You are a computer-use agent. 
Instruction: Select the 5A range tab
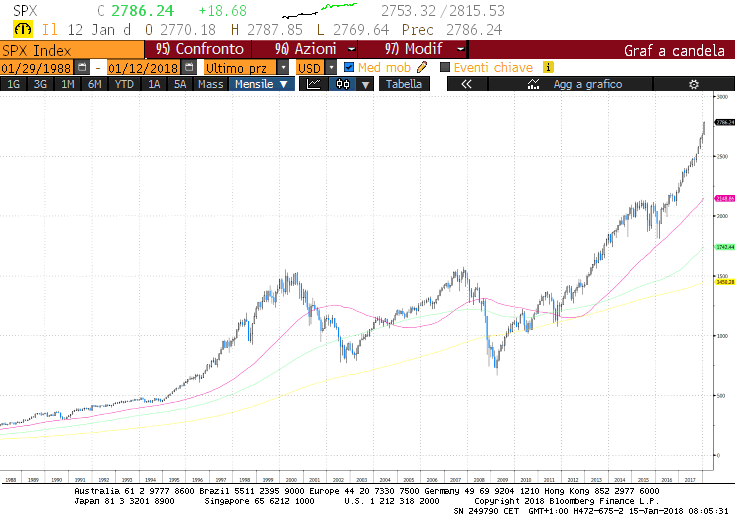click(180, 84)
